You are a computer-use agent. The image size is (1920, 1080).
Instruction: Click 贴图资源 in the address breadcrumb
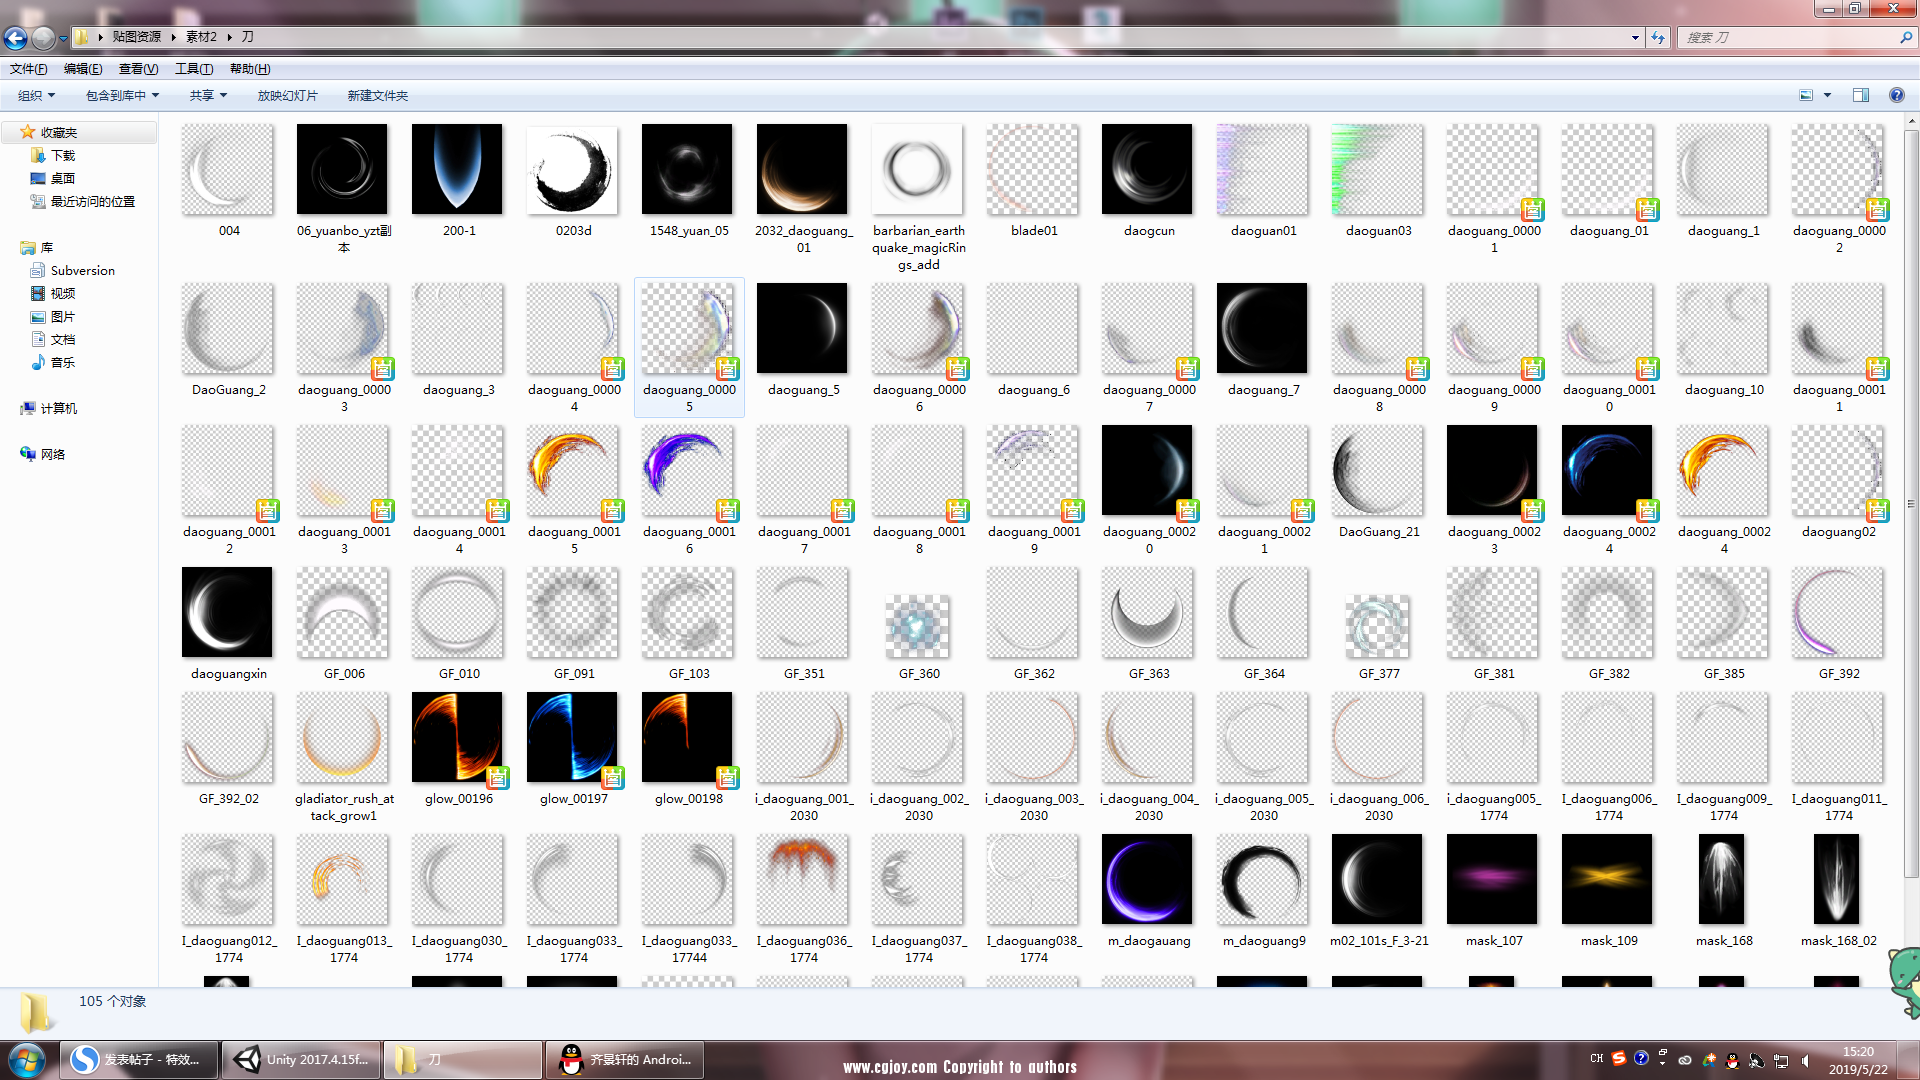click(x=136, y=37)
